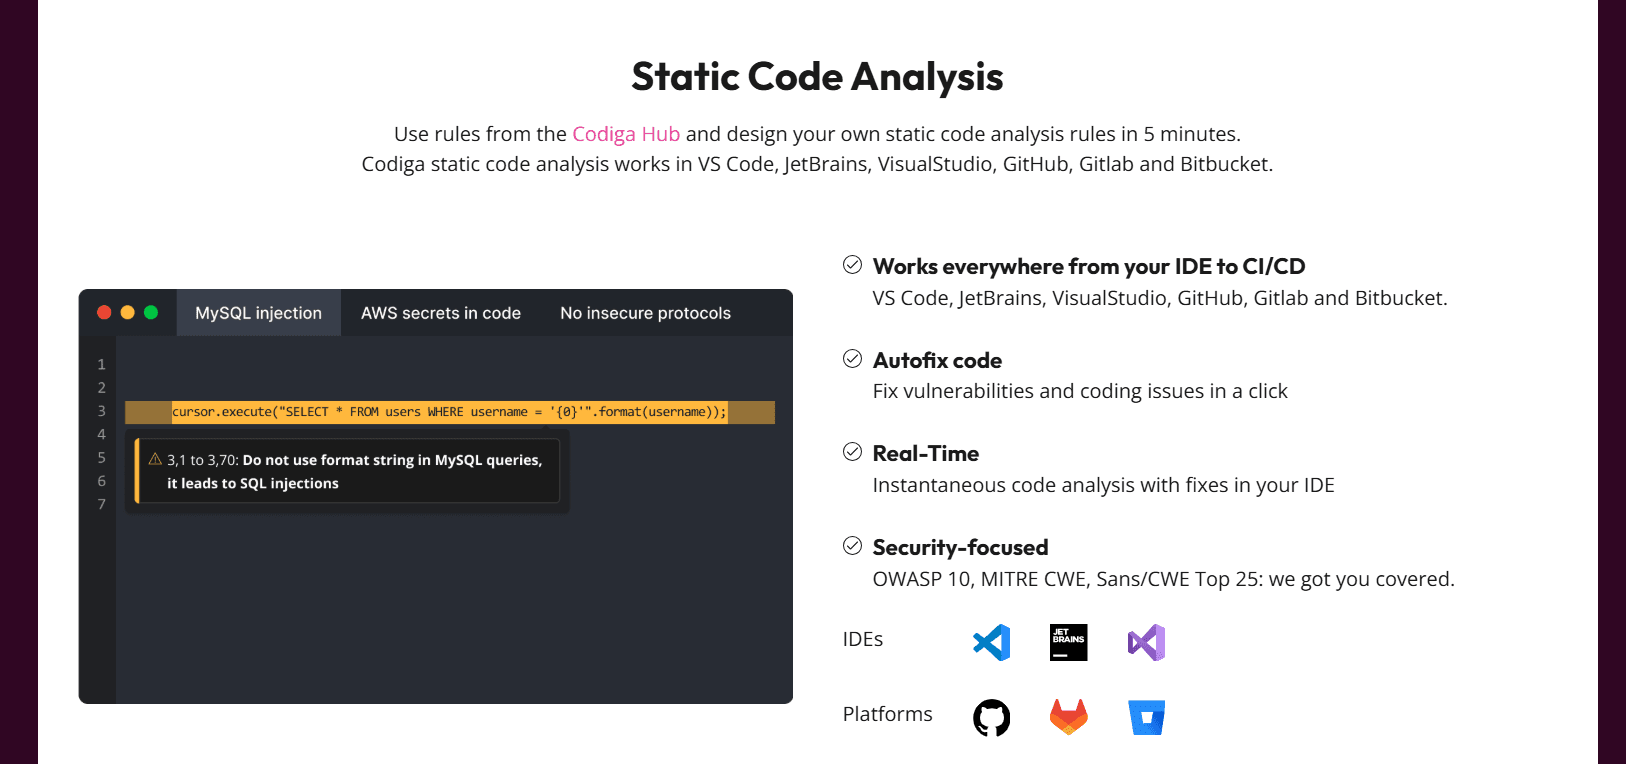Screen dimensions: 1626x764
Task: Click the Visual Studio purple icon
Action: coord(1146,643)
